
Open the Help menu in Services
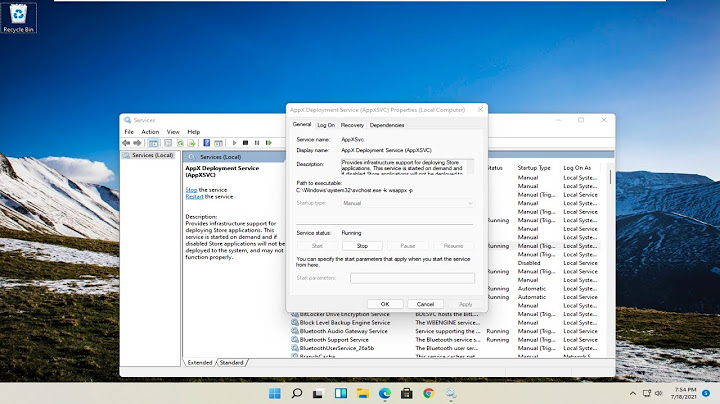(x=194, y=132)
